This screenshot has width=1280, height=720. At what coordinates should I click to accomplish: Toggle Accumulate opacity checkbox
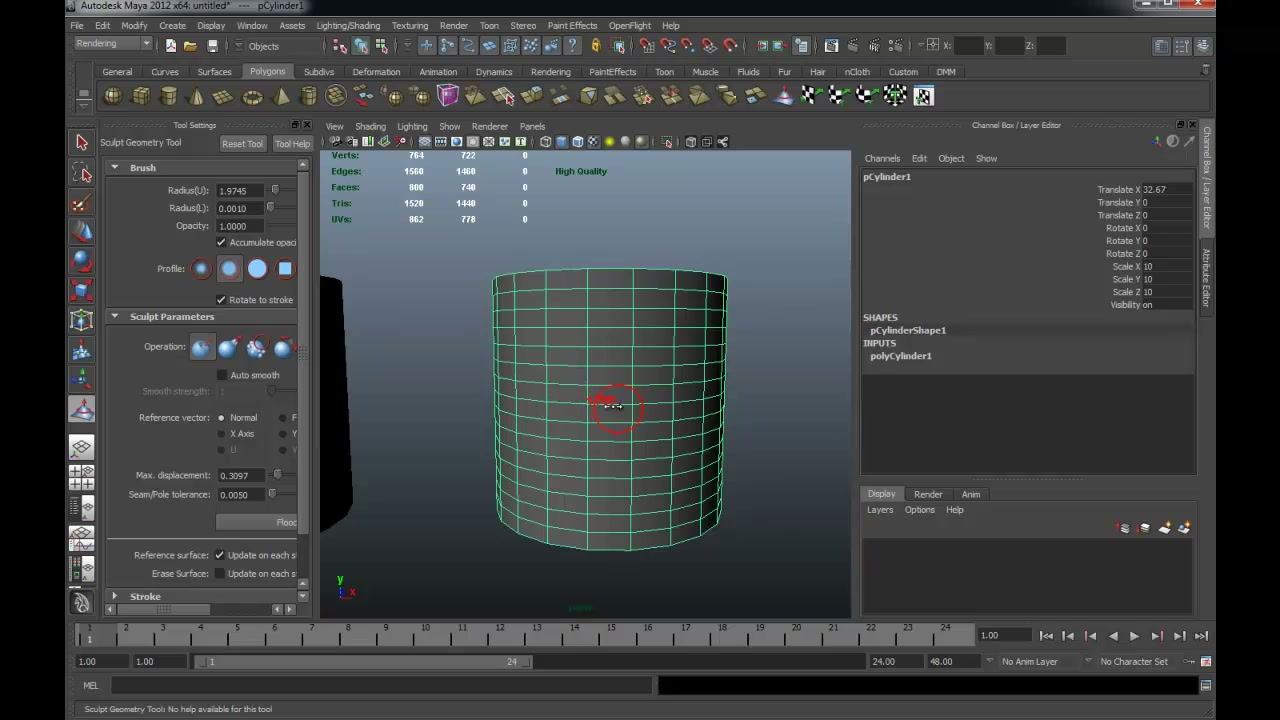(x=221, y=242)
